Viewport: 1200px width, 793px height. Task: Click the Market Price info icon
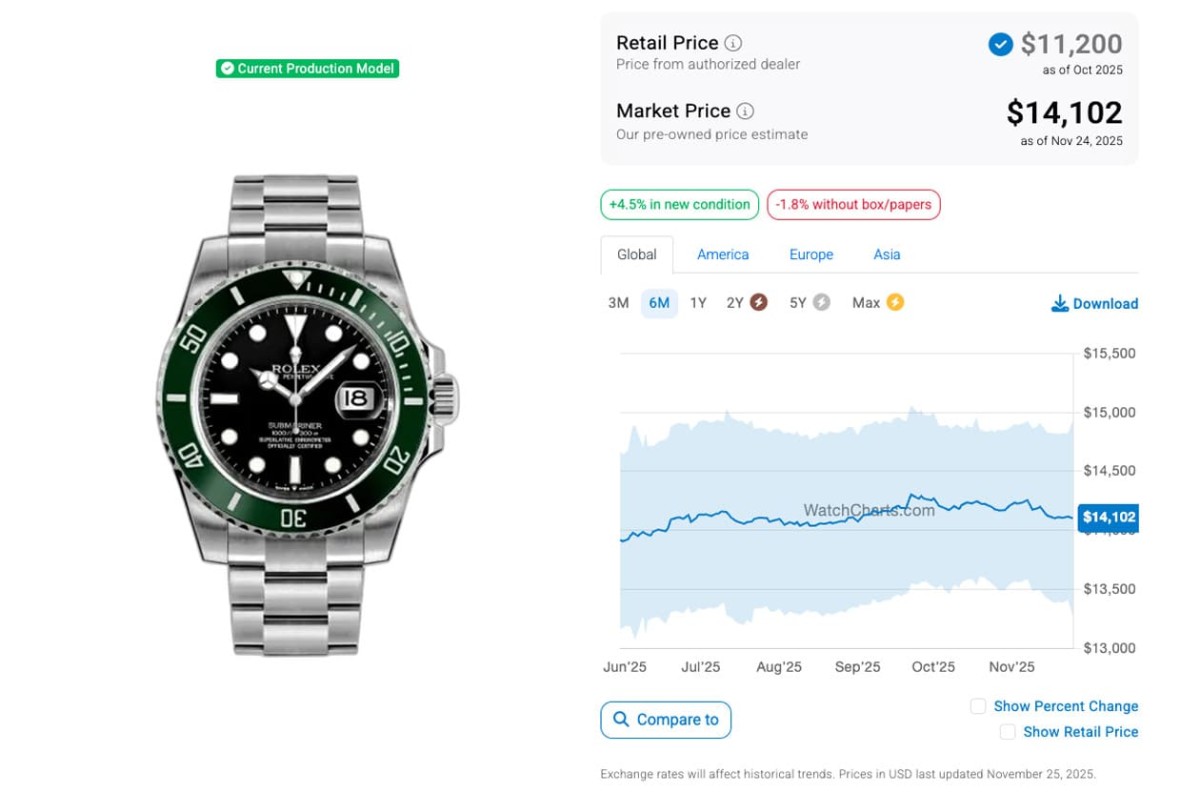tap(745, 111)
